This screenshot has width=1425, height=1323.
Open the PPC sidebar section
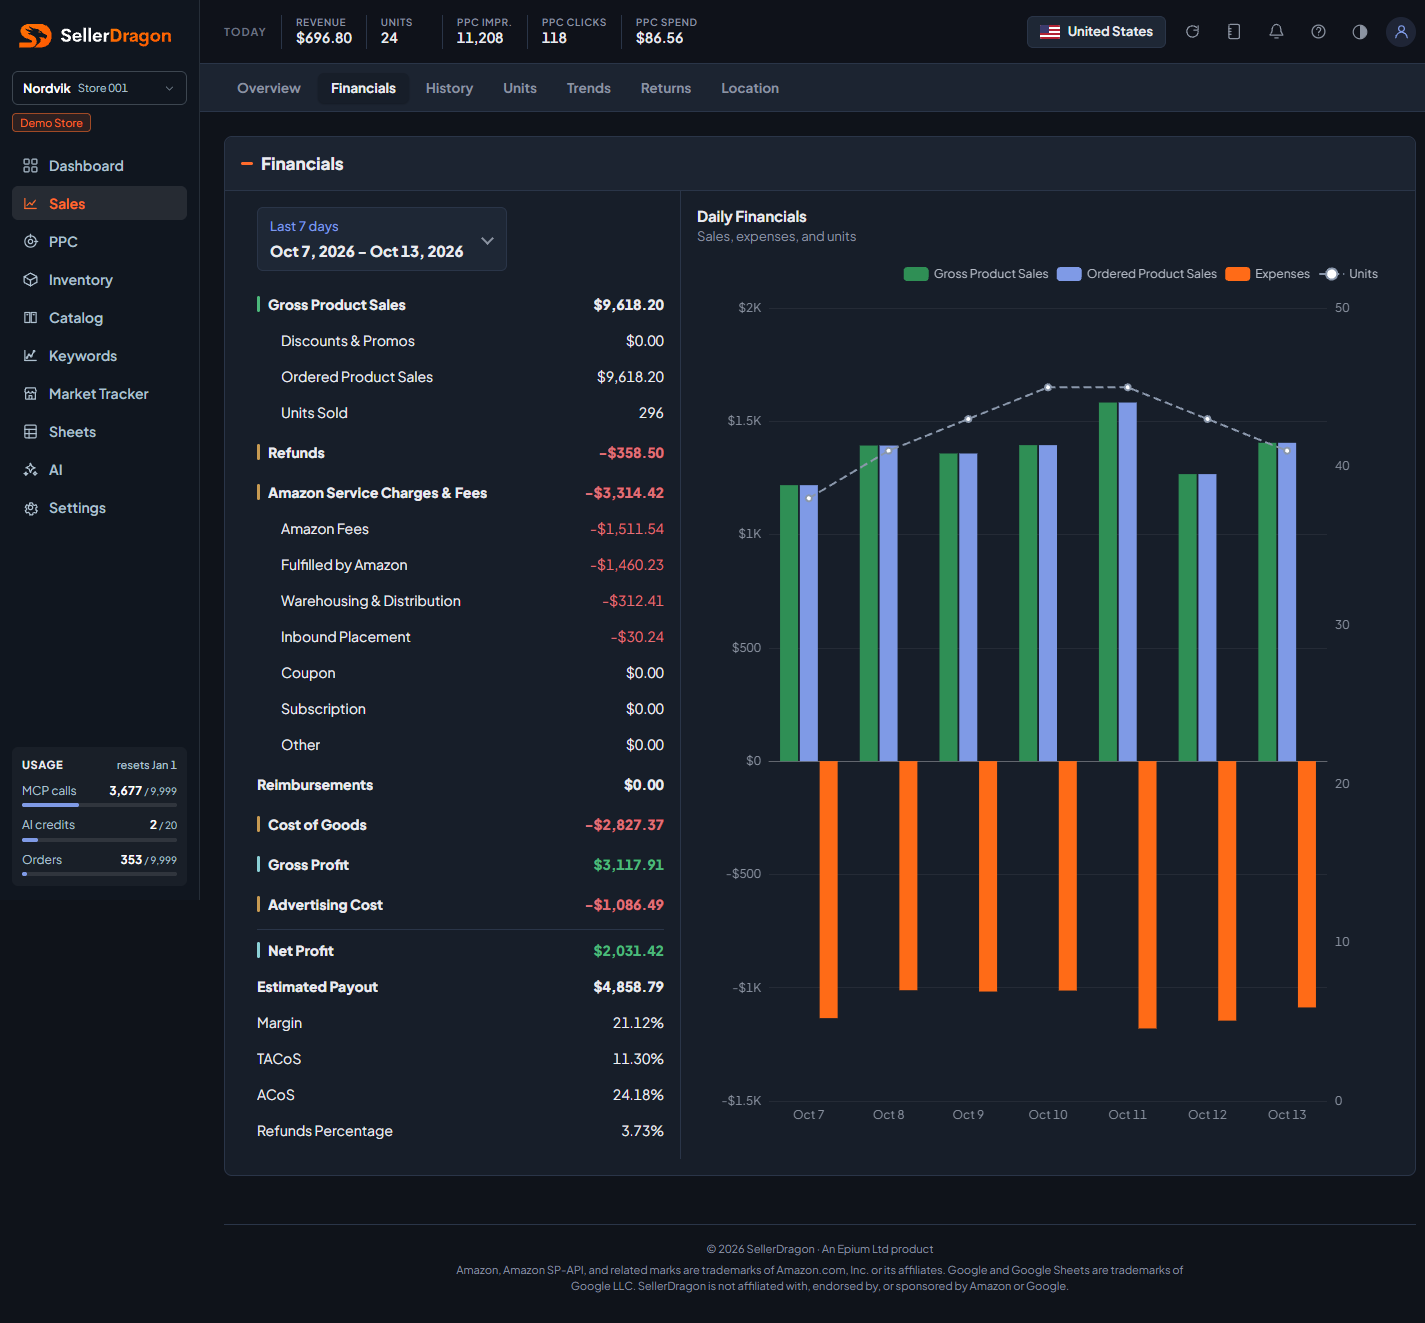pos(99,242)
